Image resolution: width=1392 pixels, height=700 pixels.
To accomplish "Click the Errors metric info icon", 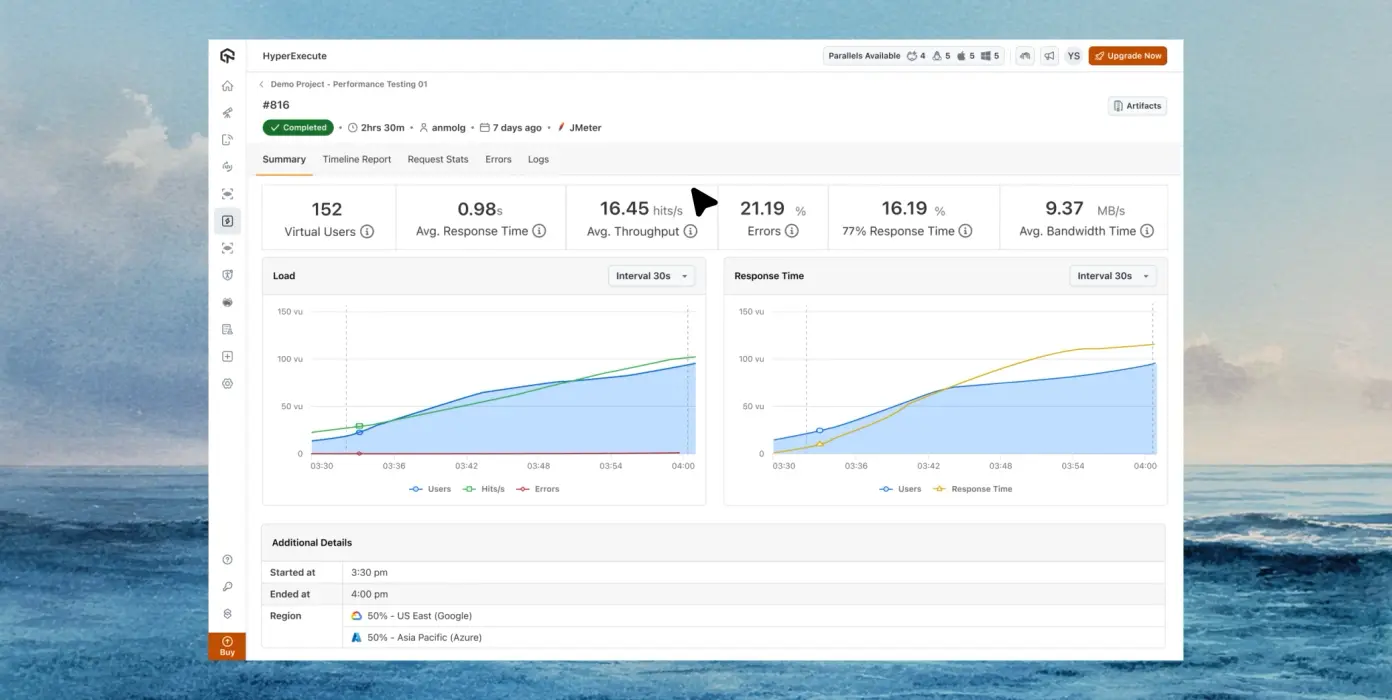I will [x=792, y=231].
